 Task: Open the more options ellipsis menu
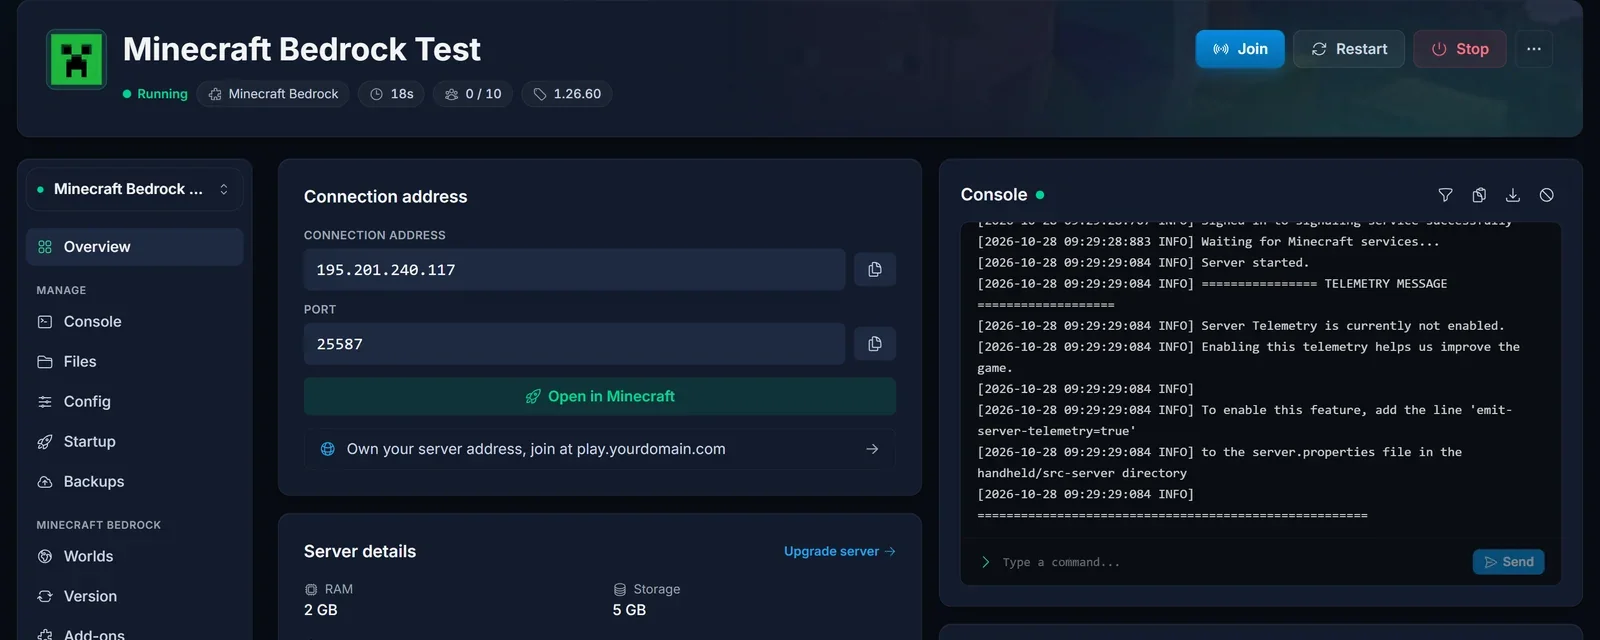[1534, 49]
